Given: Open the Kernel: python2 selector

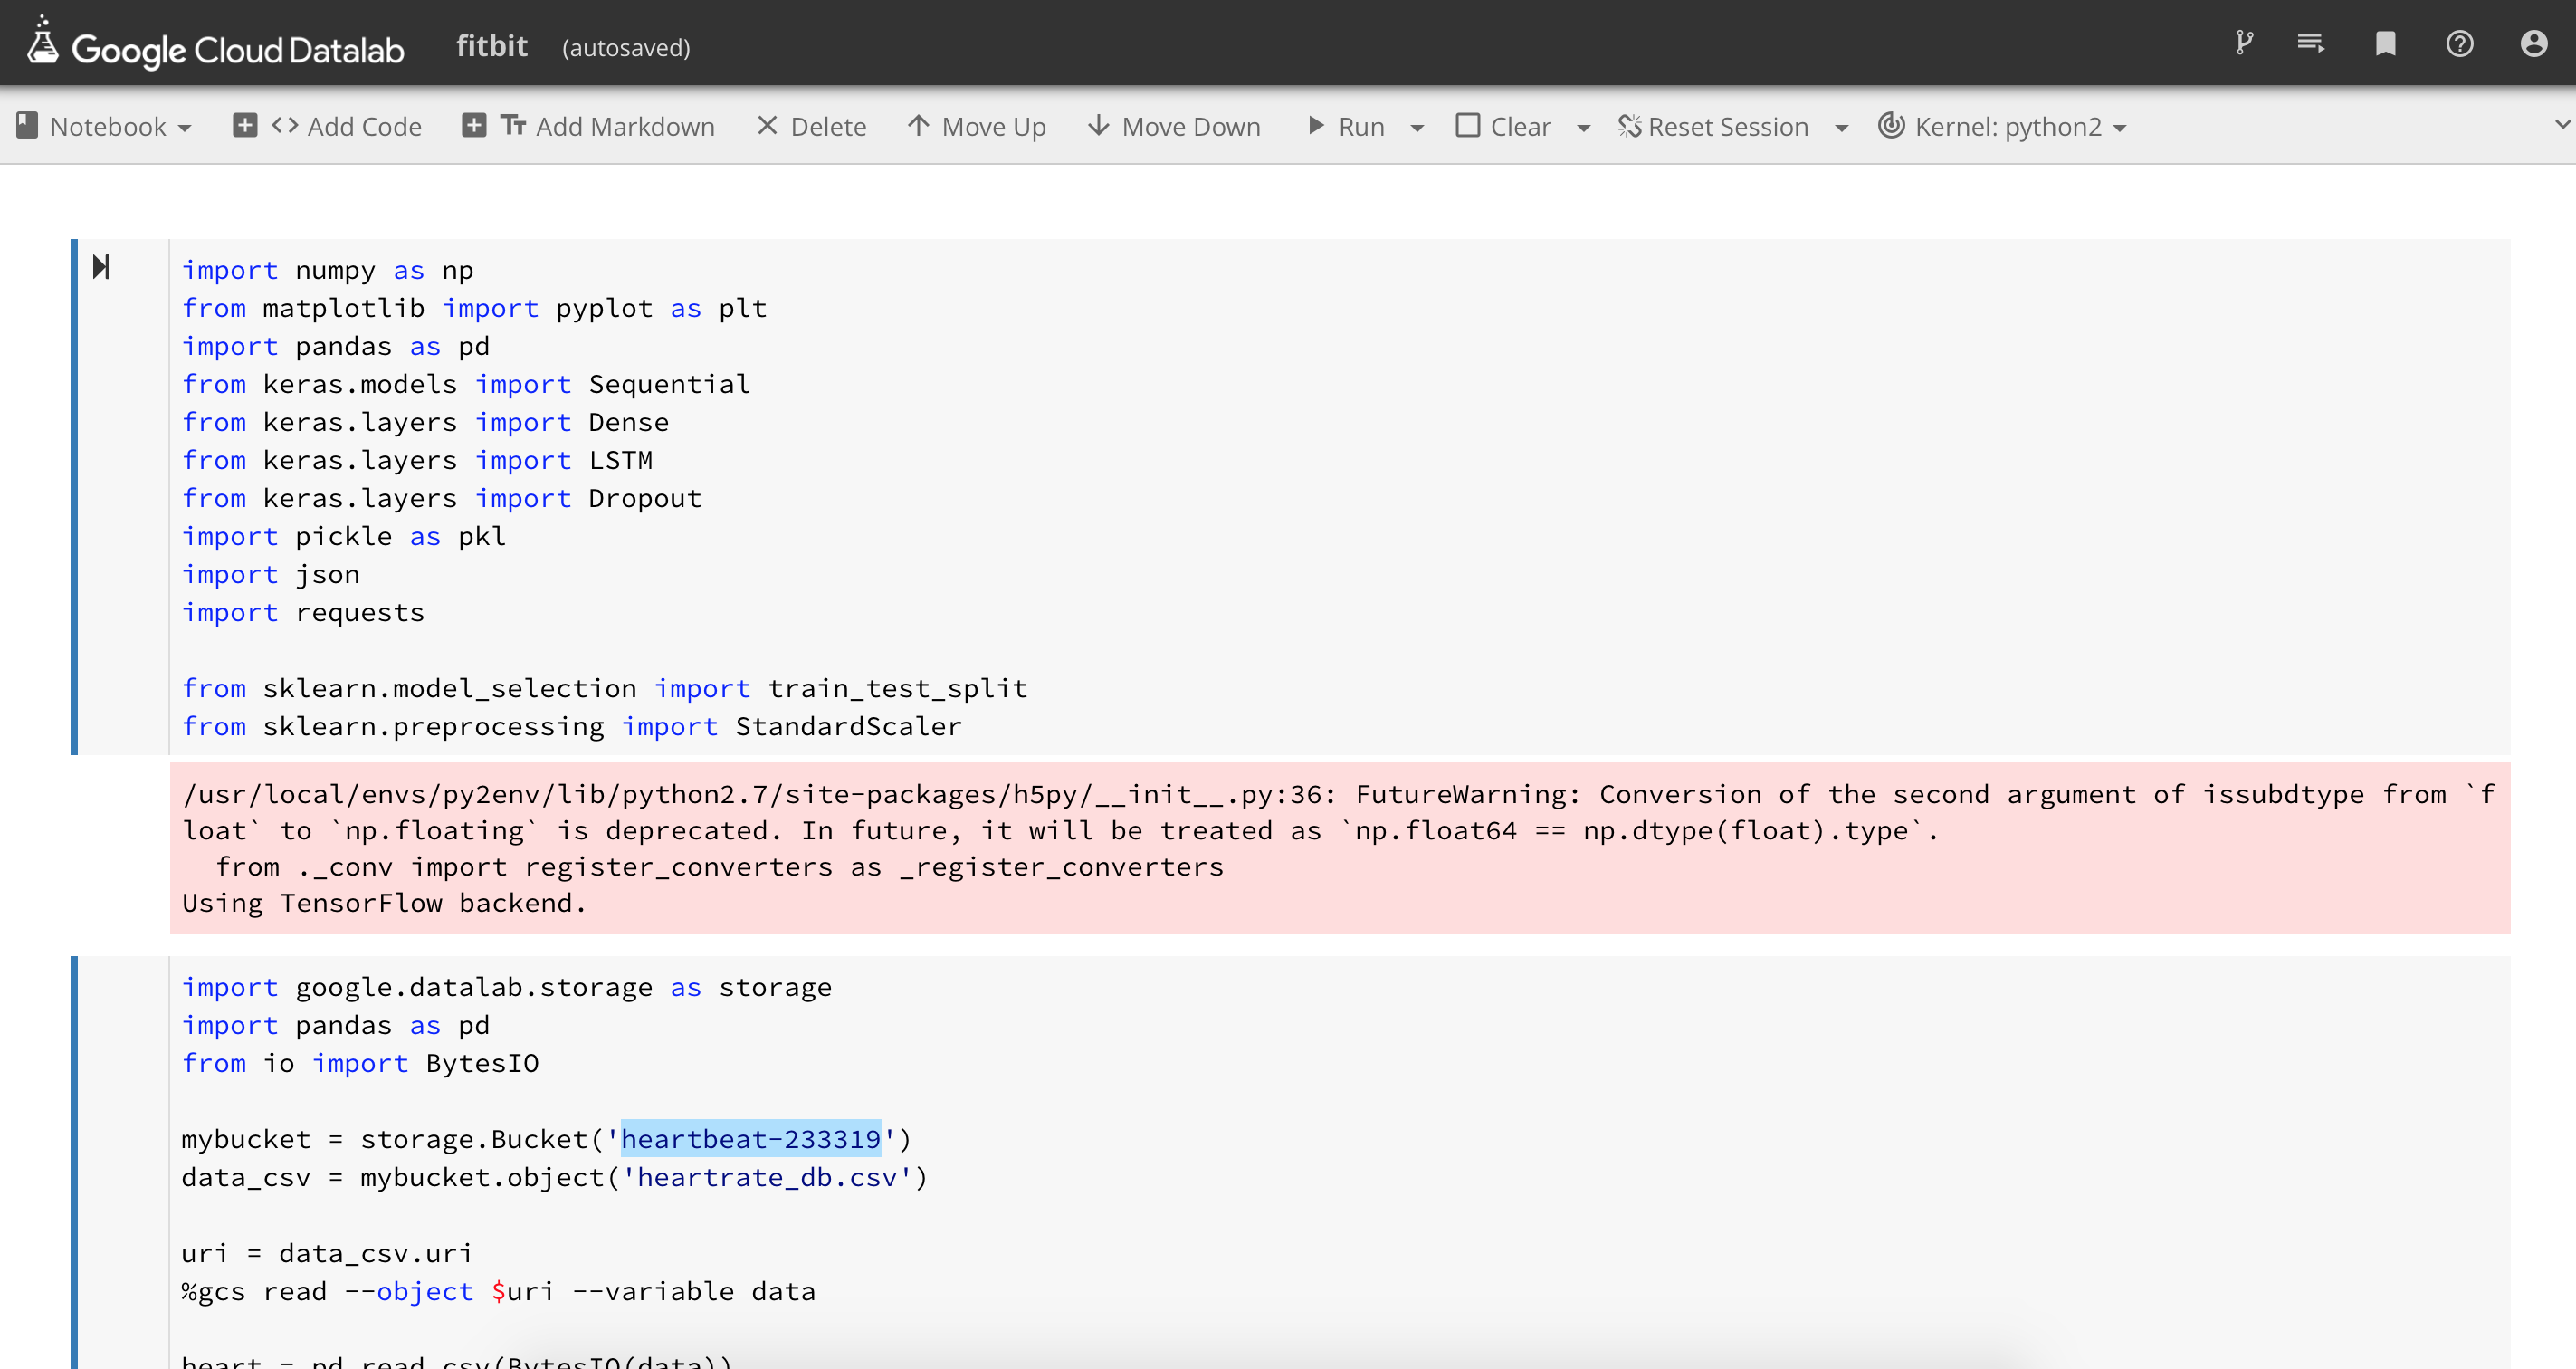Looking at the screenshot, I should click(2002, 126).
